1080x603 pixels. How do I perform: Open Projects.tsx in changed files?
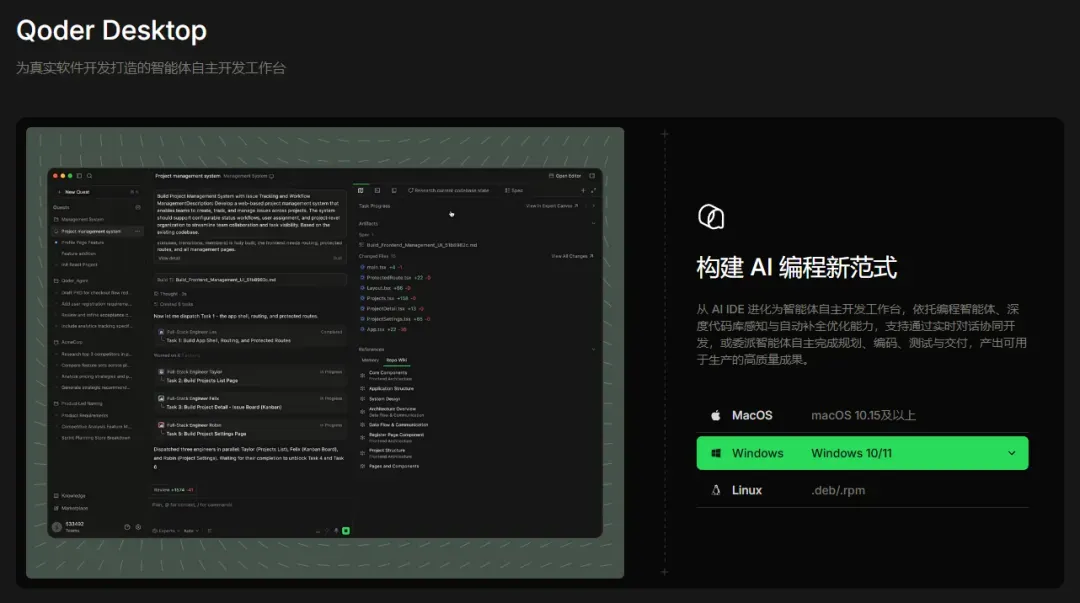388,298
